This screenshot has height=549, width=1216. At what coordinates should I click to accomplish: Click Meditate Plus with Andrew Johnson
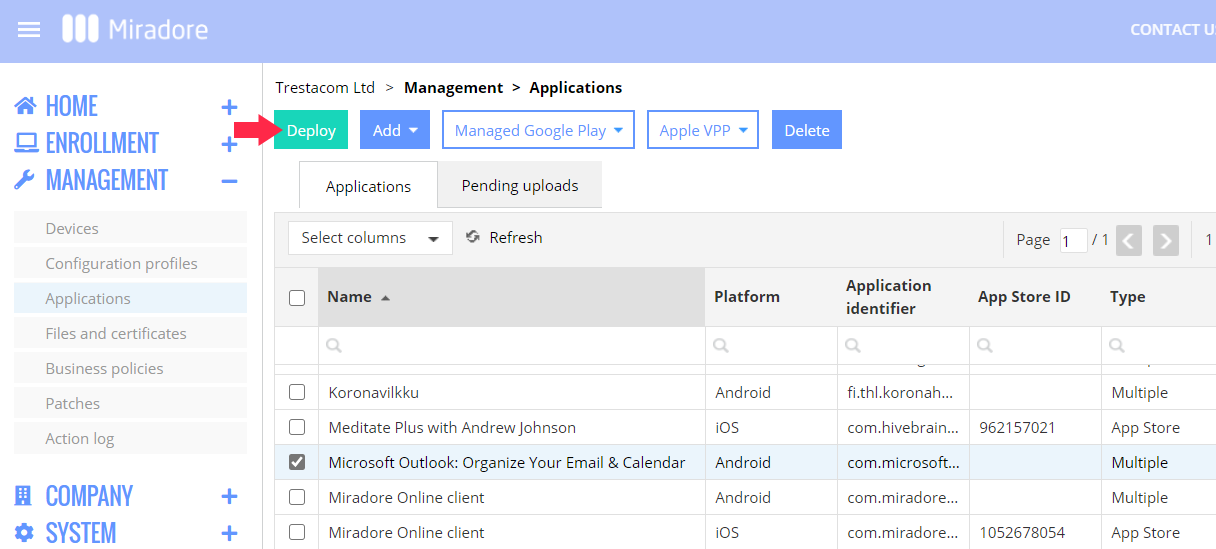tap(452, 427)
